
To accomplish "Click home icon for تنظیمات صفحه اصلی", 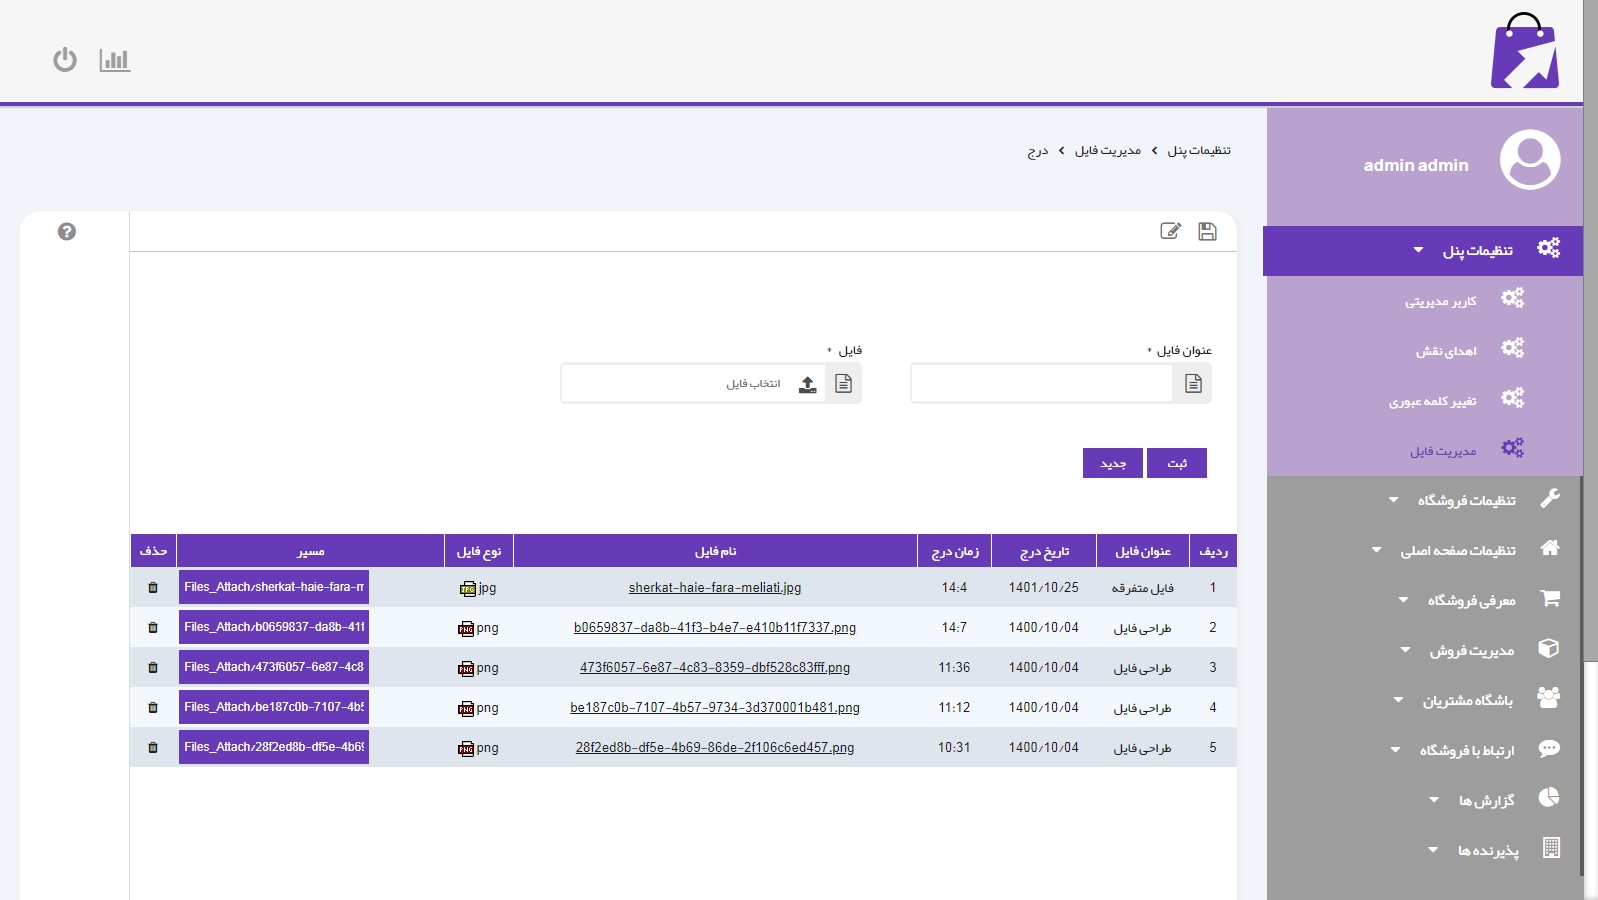I will pyautogui.click(x=1550, y=548).
